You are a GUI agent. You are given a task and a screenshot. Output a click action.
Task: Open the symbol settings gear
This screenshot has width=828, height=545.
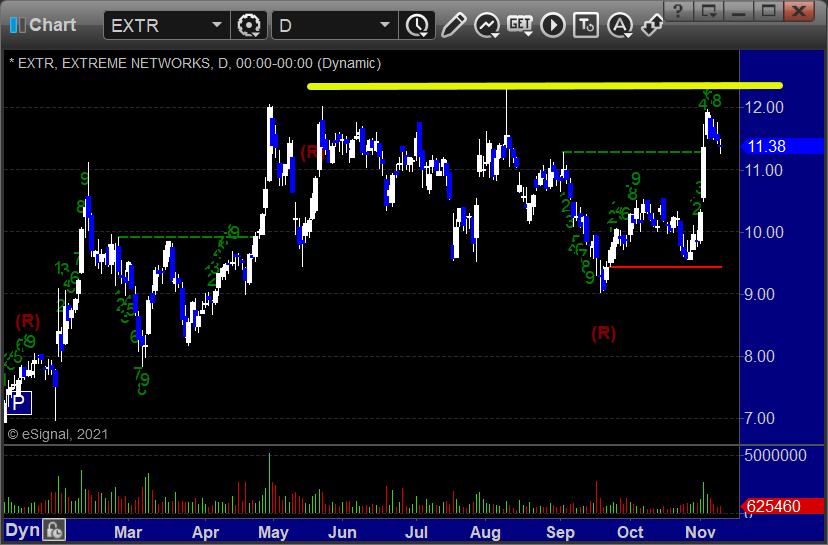(249, 25)
